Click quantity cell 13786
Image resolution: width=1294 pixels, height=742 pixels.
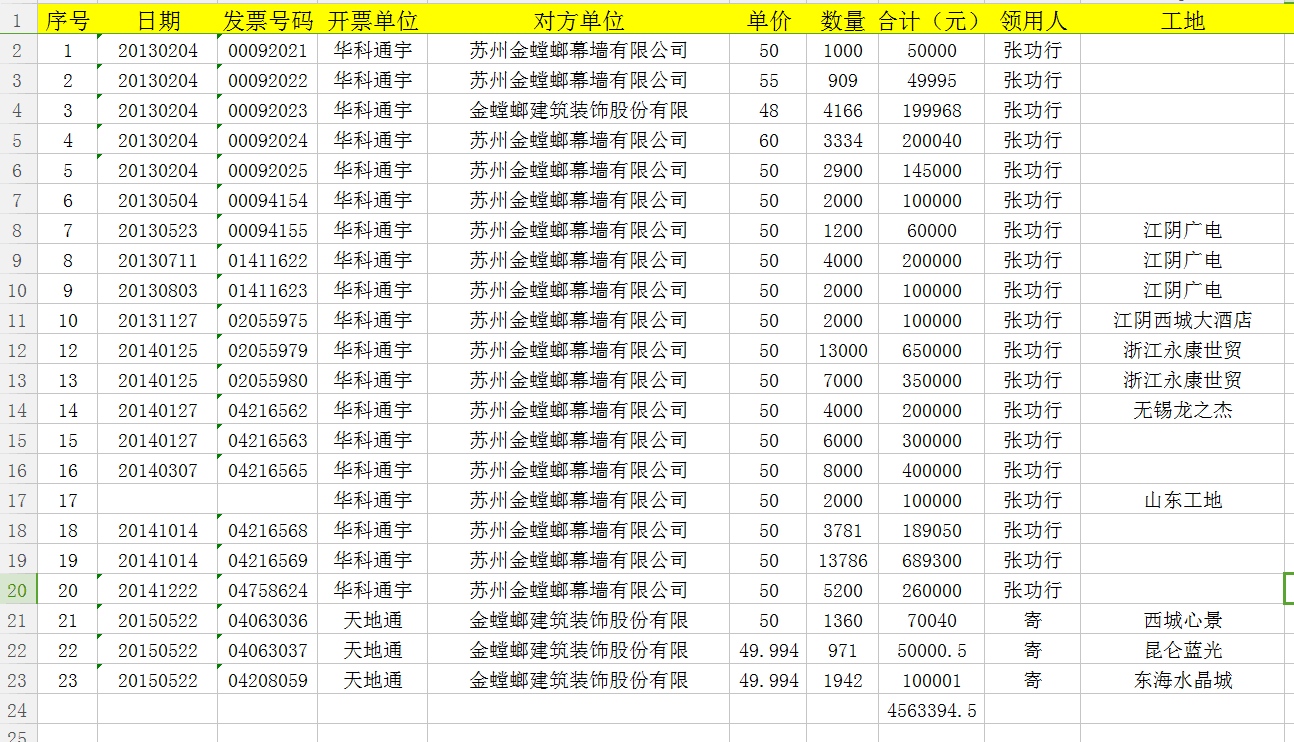[x=843, y=560]
